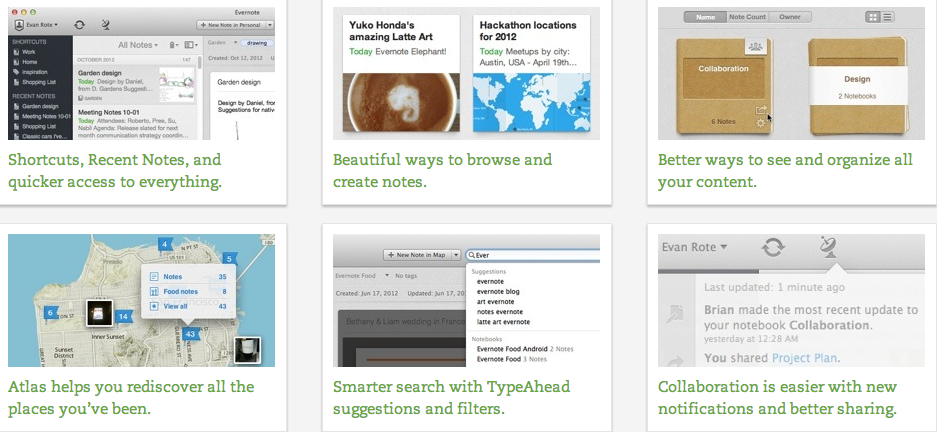Viewport: 937px width, 432px height.
Task: Click the map flag marker labeled 4
Action: tap(165, 244)
